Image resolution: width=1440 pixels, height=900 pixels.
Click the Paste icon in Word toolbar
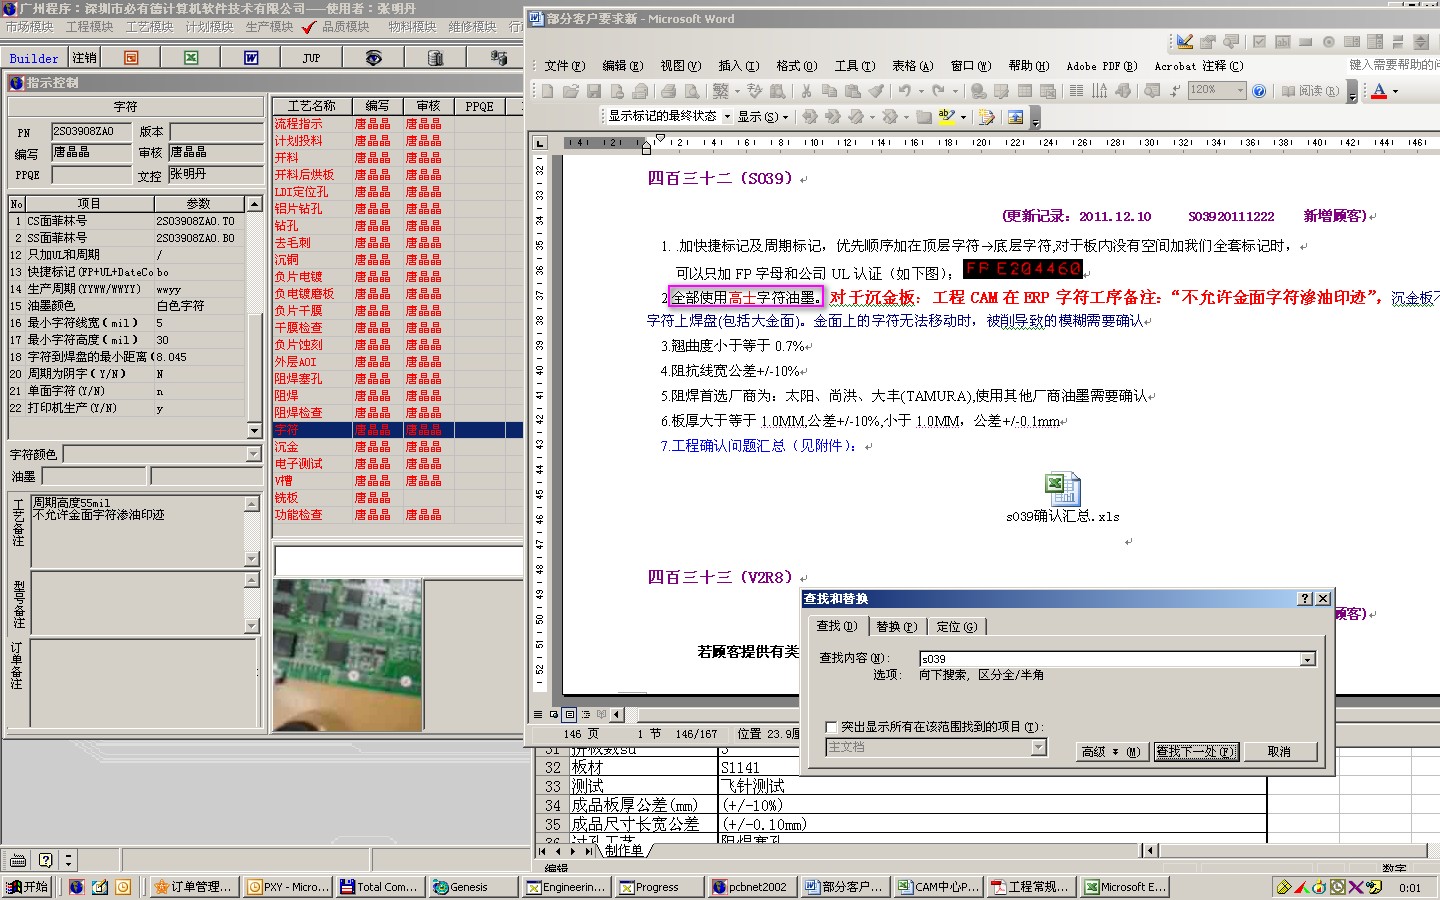[x=853, y=91]
